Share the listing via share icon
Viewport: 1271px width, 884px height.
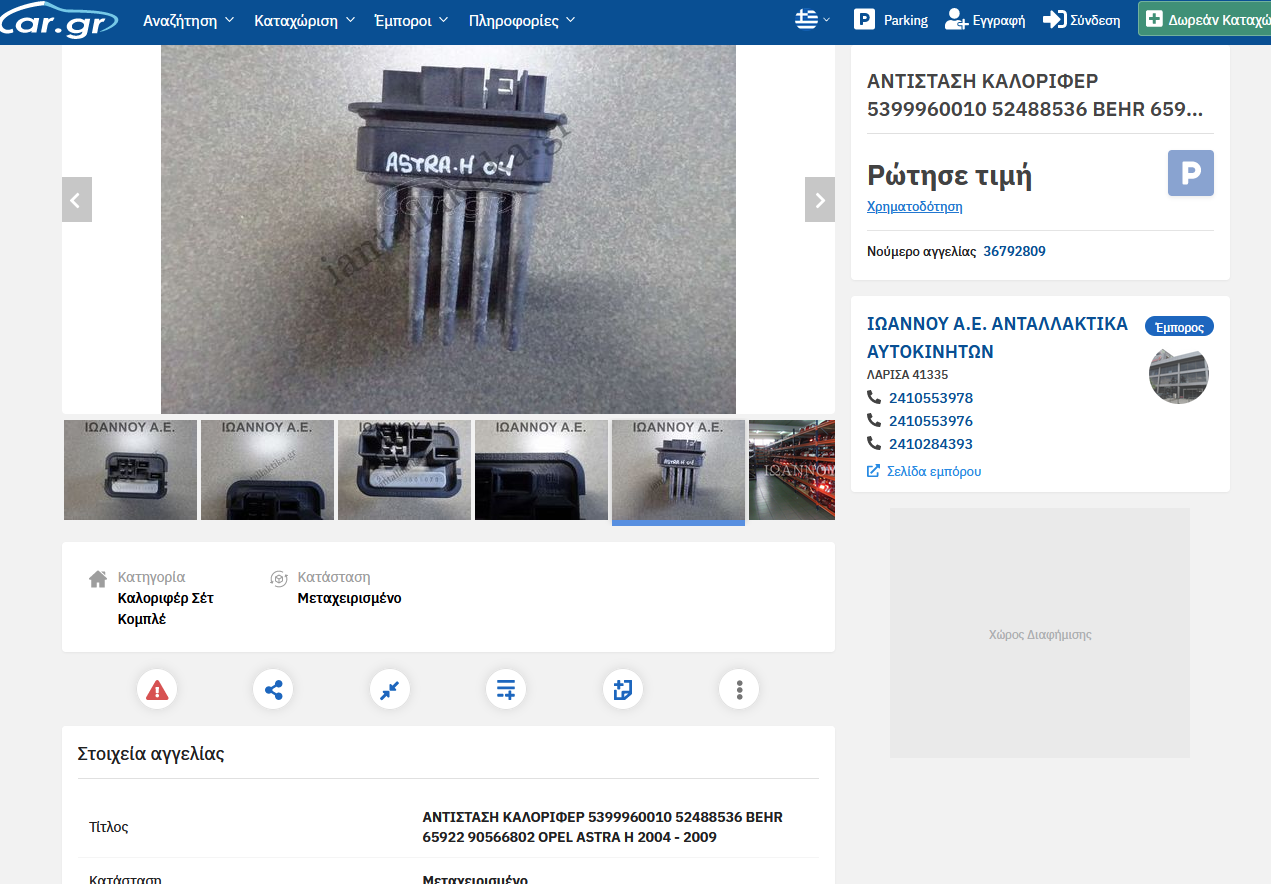click(273, 689)
